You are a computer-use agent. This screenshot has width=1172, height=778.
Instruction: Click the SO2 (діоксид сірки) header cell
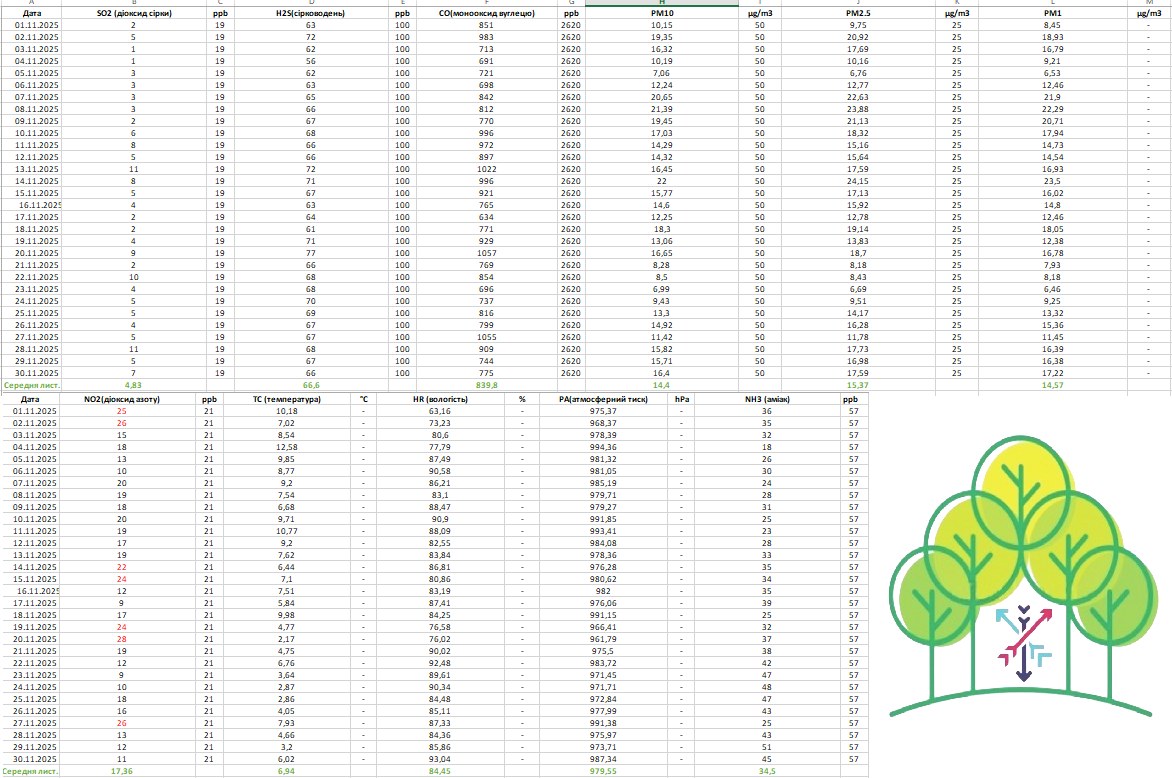pyautogui.click(x=133, y=14)
